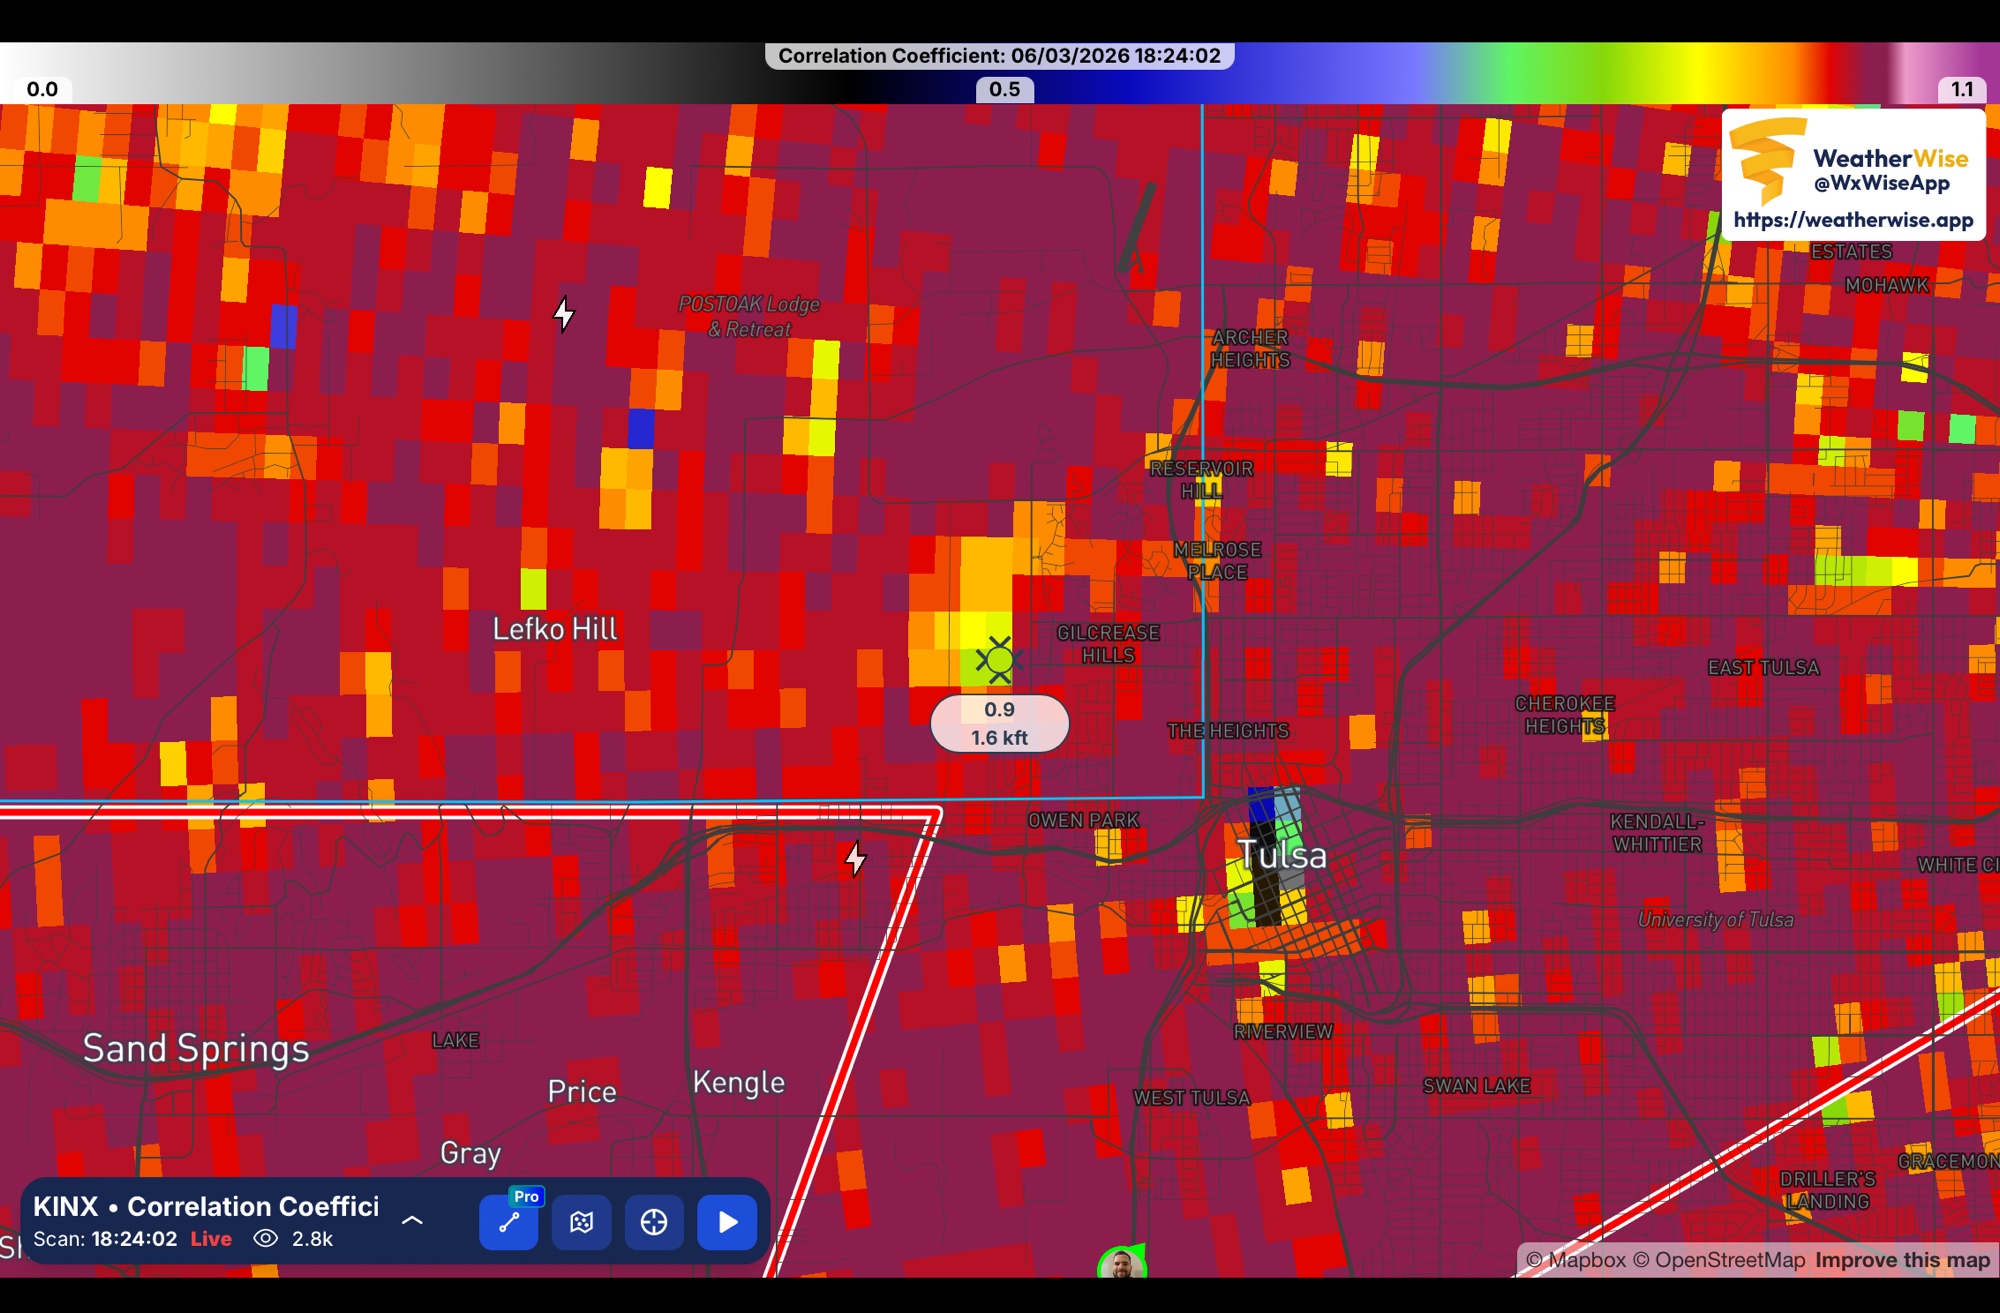The height and width of the screenshot is (1313, 2000).
Task: Tap the Correlation Coefficient timestamp header
Action: 999,56
